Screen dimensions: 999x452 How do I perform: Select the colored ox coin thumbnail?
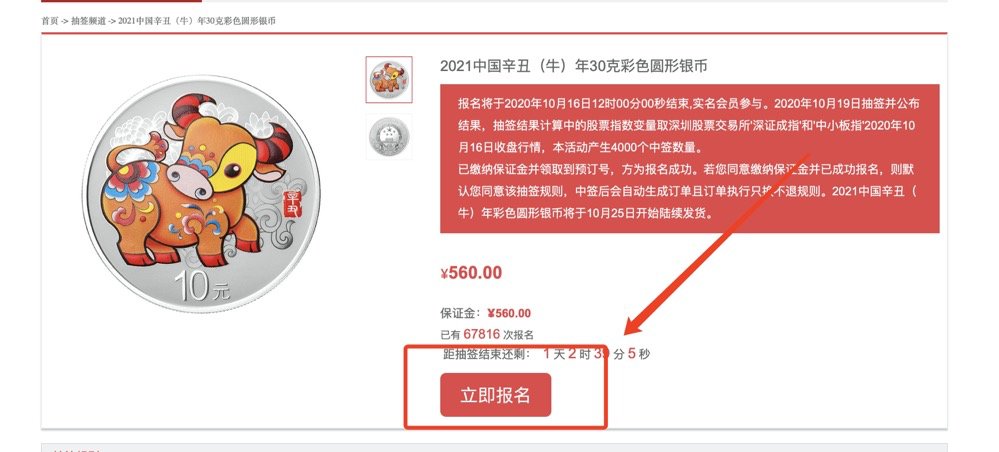tap(389, 80)
